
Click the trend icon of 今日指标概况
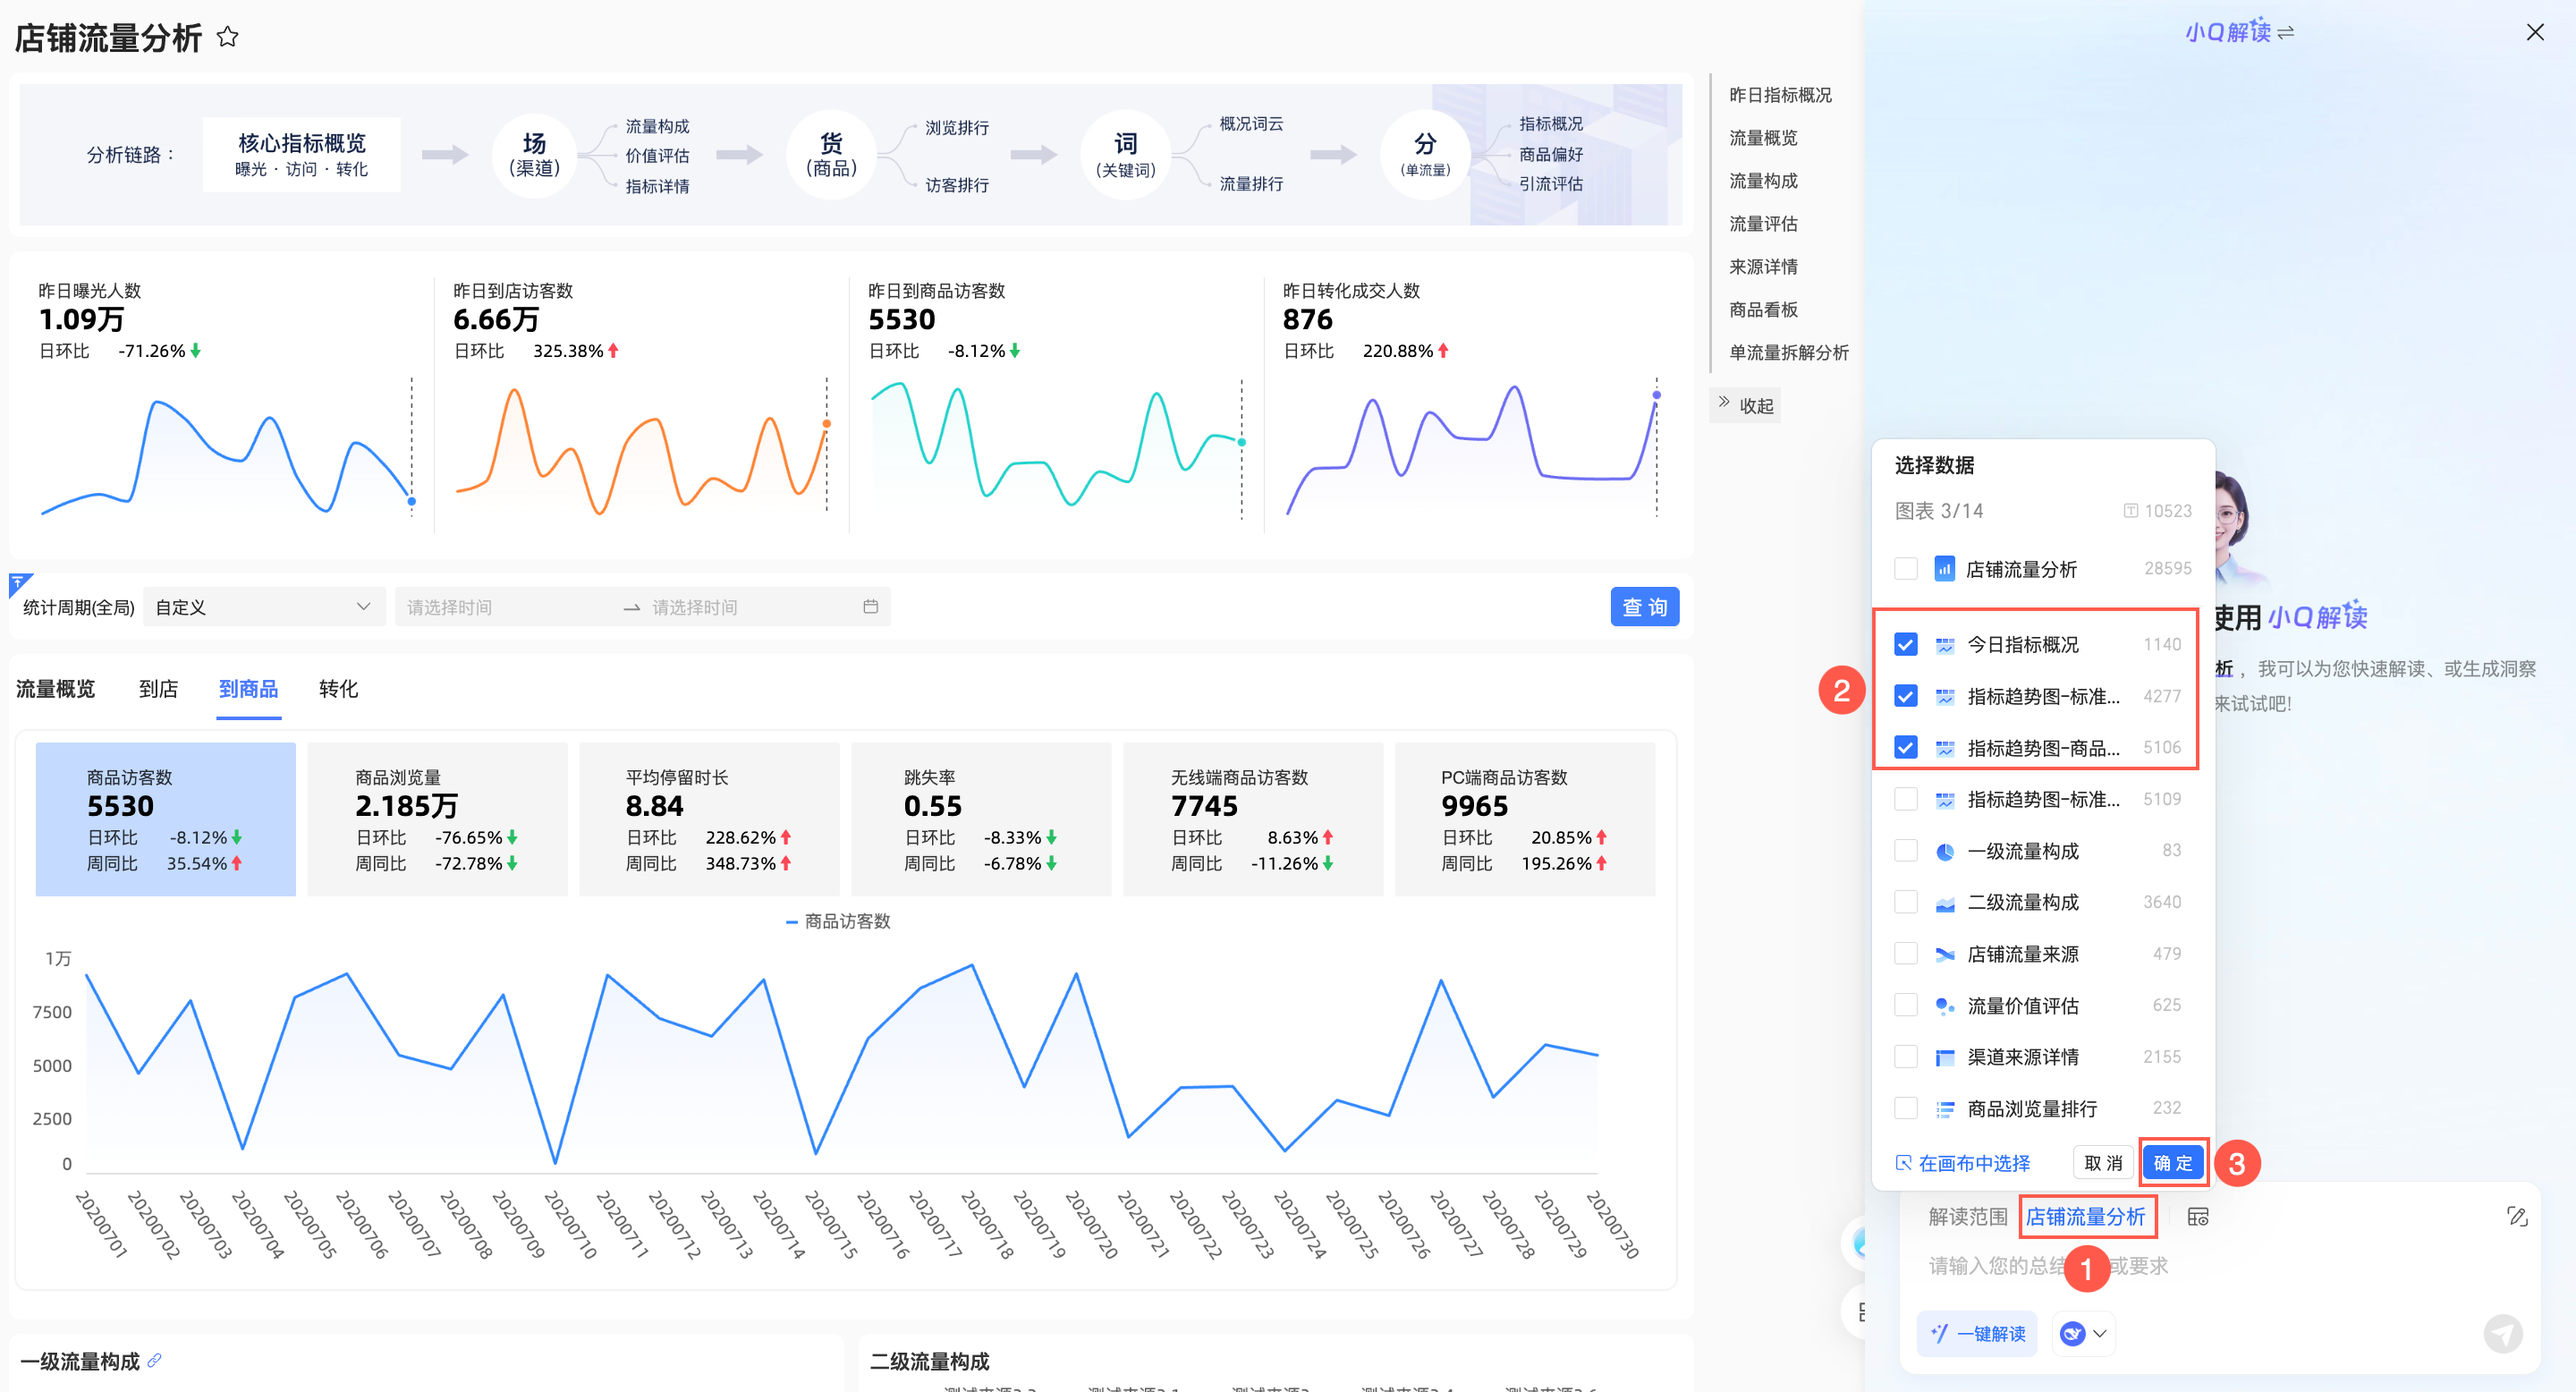[1945, 645]
